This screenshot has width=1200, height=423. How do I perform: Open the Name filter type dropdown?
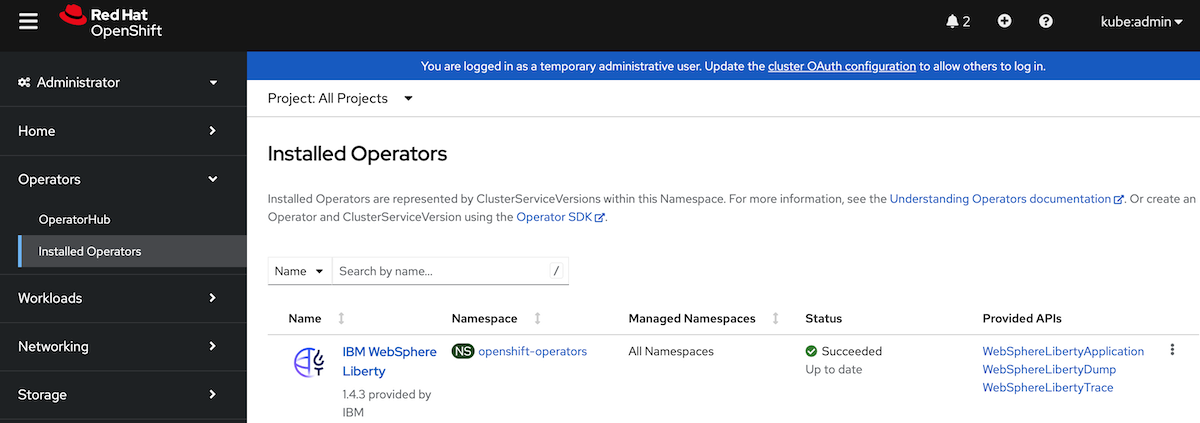pyautogui.click(x=300, y=271)
